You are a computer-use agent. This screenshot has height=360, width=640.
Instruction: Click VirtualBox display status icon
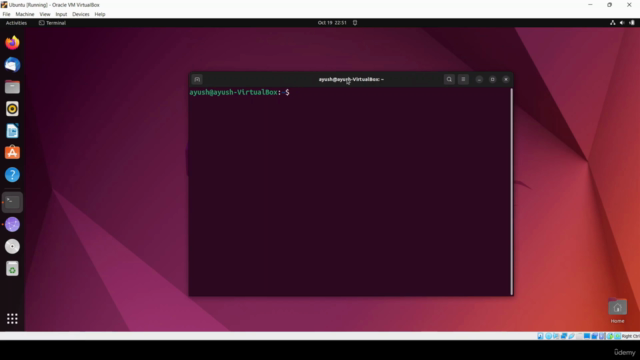(x=587, y=336)
